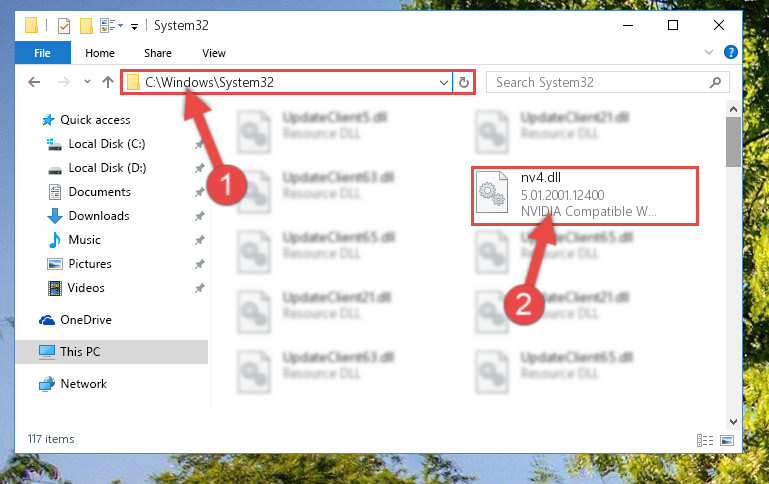769x484 pixels.
Task: Select the nv4.dll file
Action: coord(585,196)
